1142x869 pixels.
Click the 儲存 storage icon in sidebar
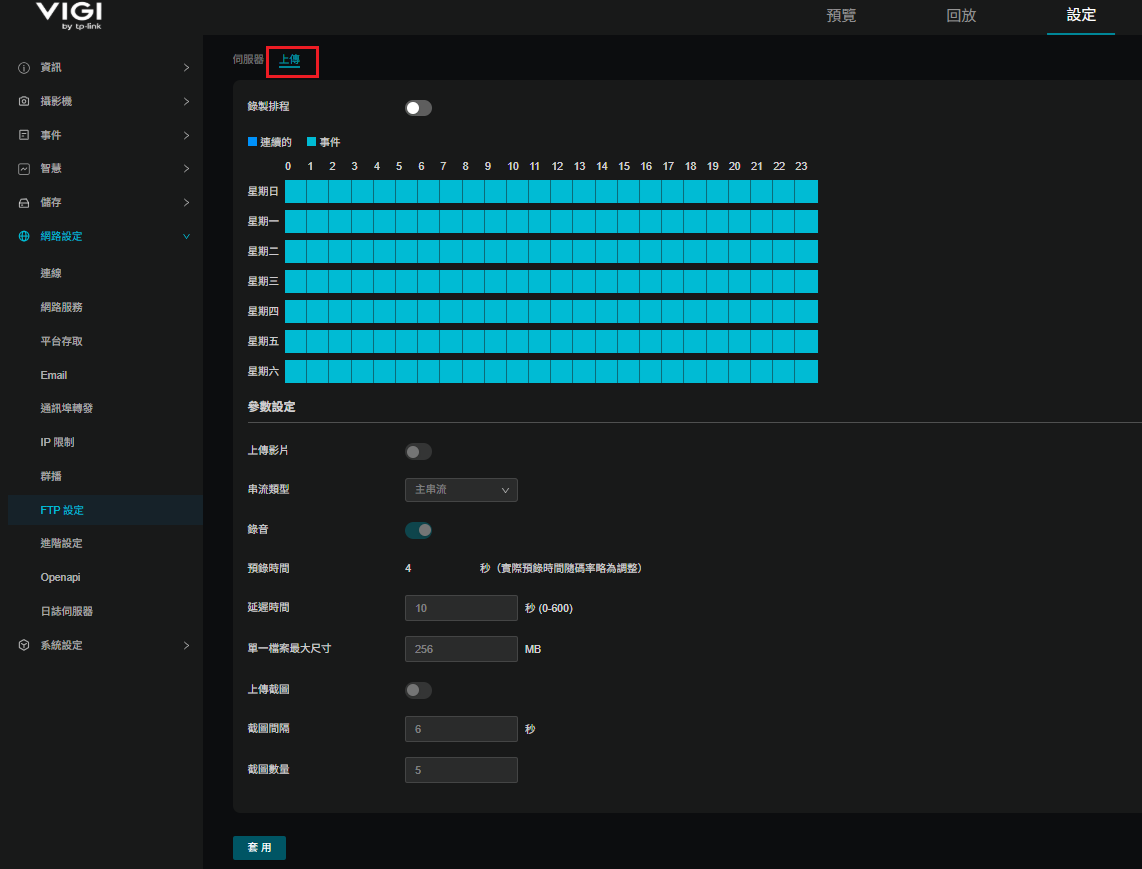(x=24, y=203)
